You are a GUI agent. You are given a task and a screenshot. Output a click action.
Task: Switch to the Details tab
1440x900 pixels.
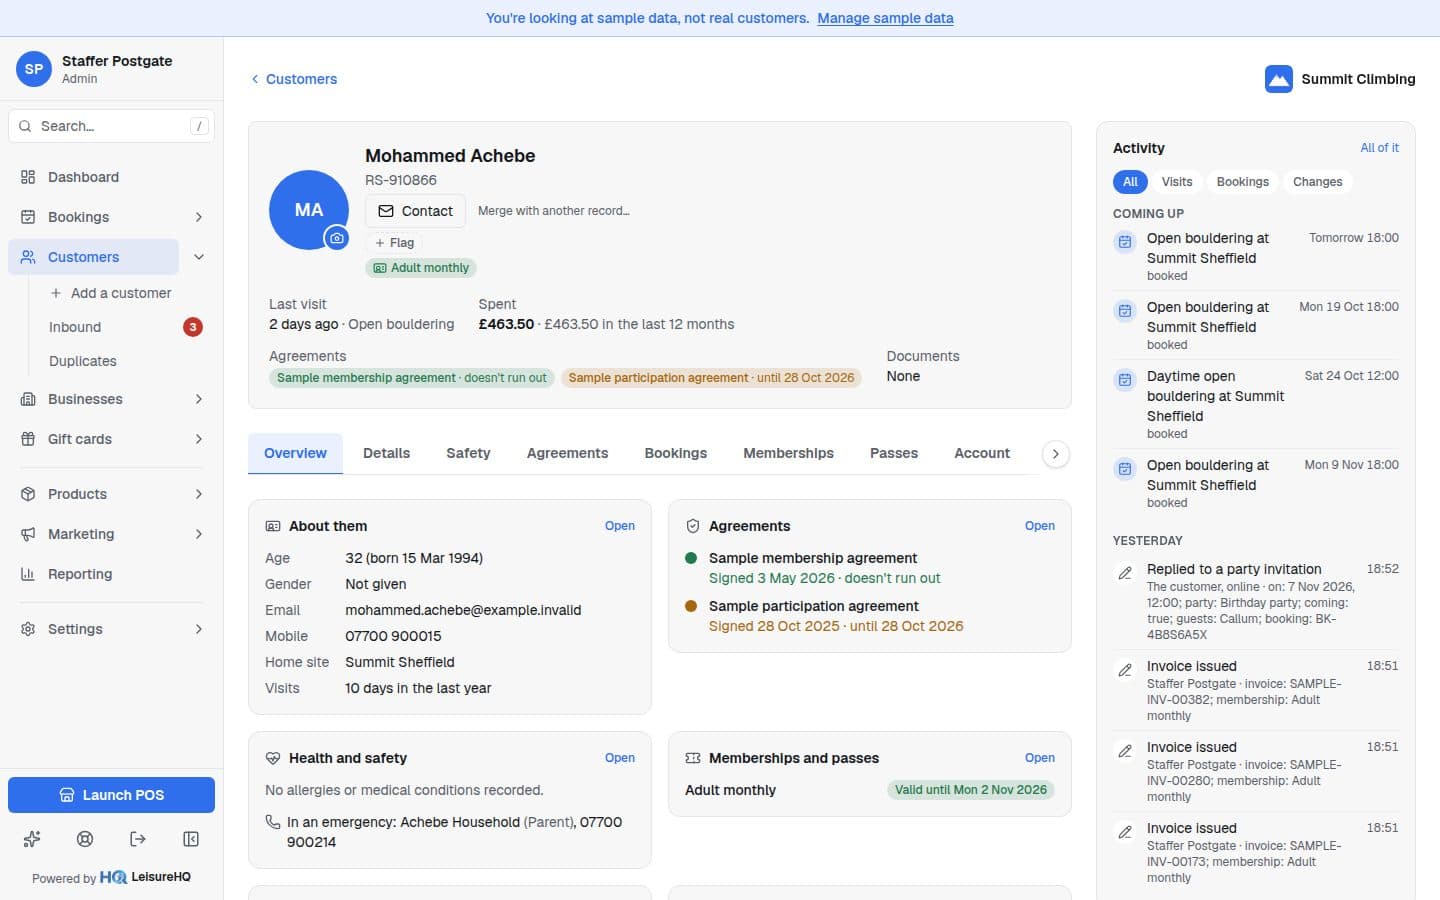coord(386,453)
